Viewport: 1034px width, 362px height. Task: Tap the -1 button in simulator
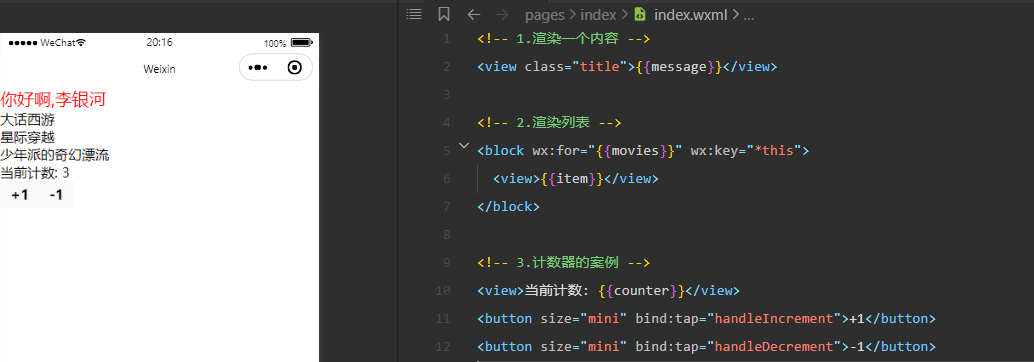[56, 195]
